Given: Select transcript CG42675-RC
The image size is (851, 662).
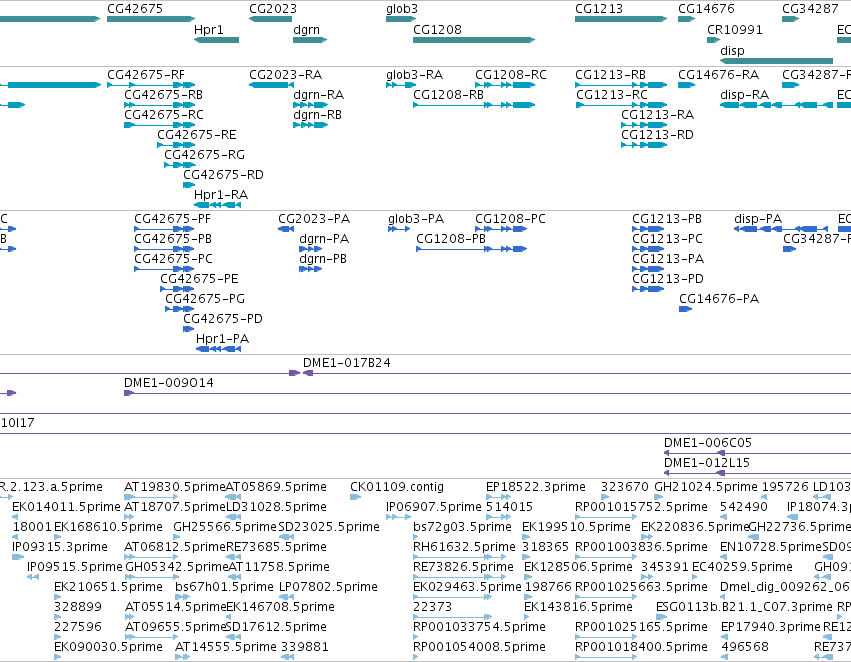Looking at the screenshot, I should (x=164, y=115).
